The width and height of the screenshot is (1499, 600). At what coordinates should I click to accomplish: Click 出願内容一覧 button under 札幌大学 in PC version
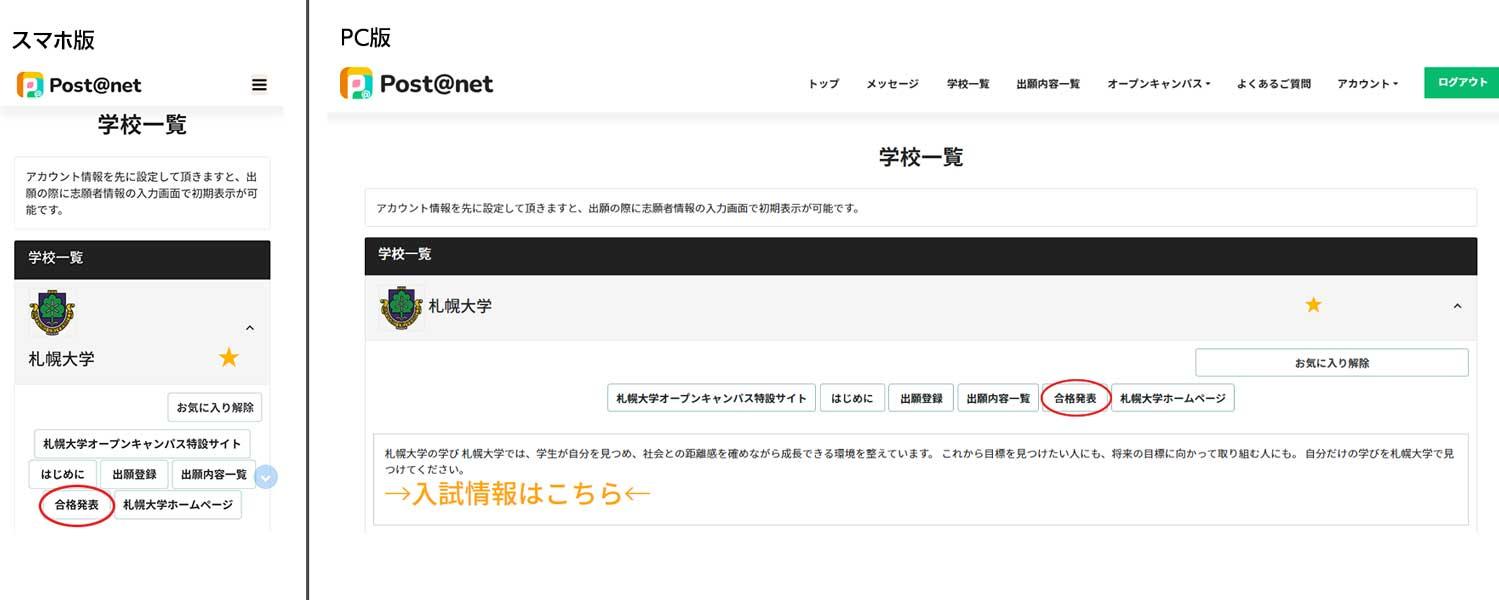997,398
